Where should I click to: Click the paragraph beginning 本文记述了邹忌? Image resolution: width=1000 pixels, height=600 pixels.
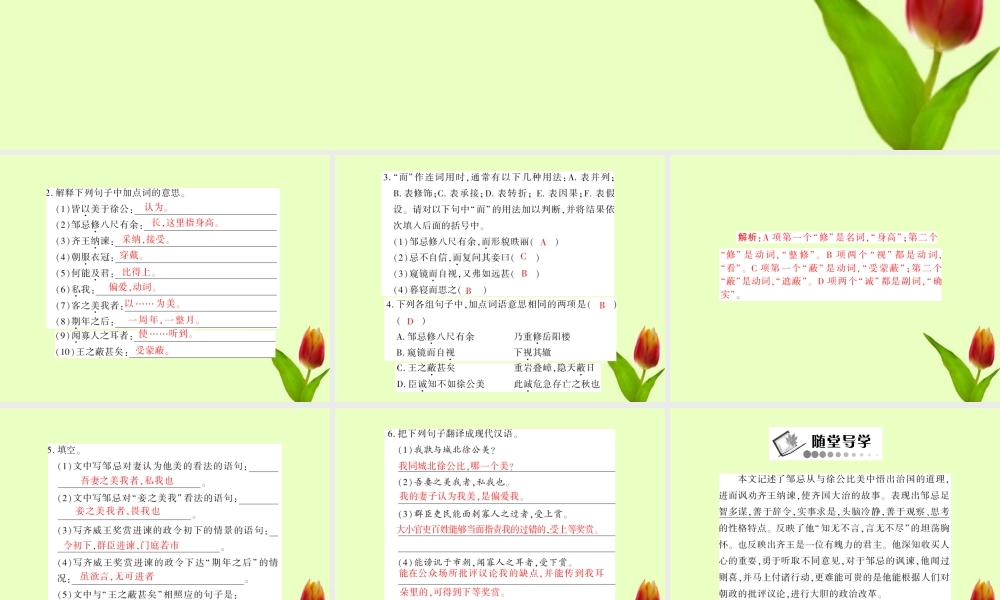pos(834,536)
